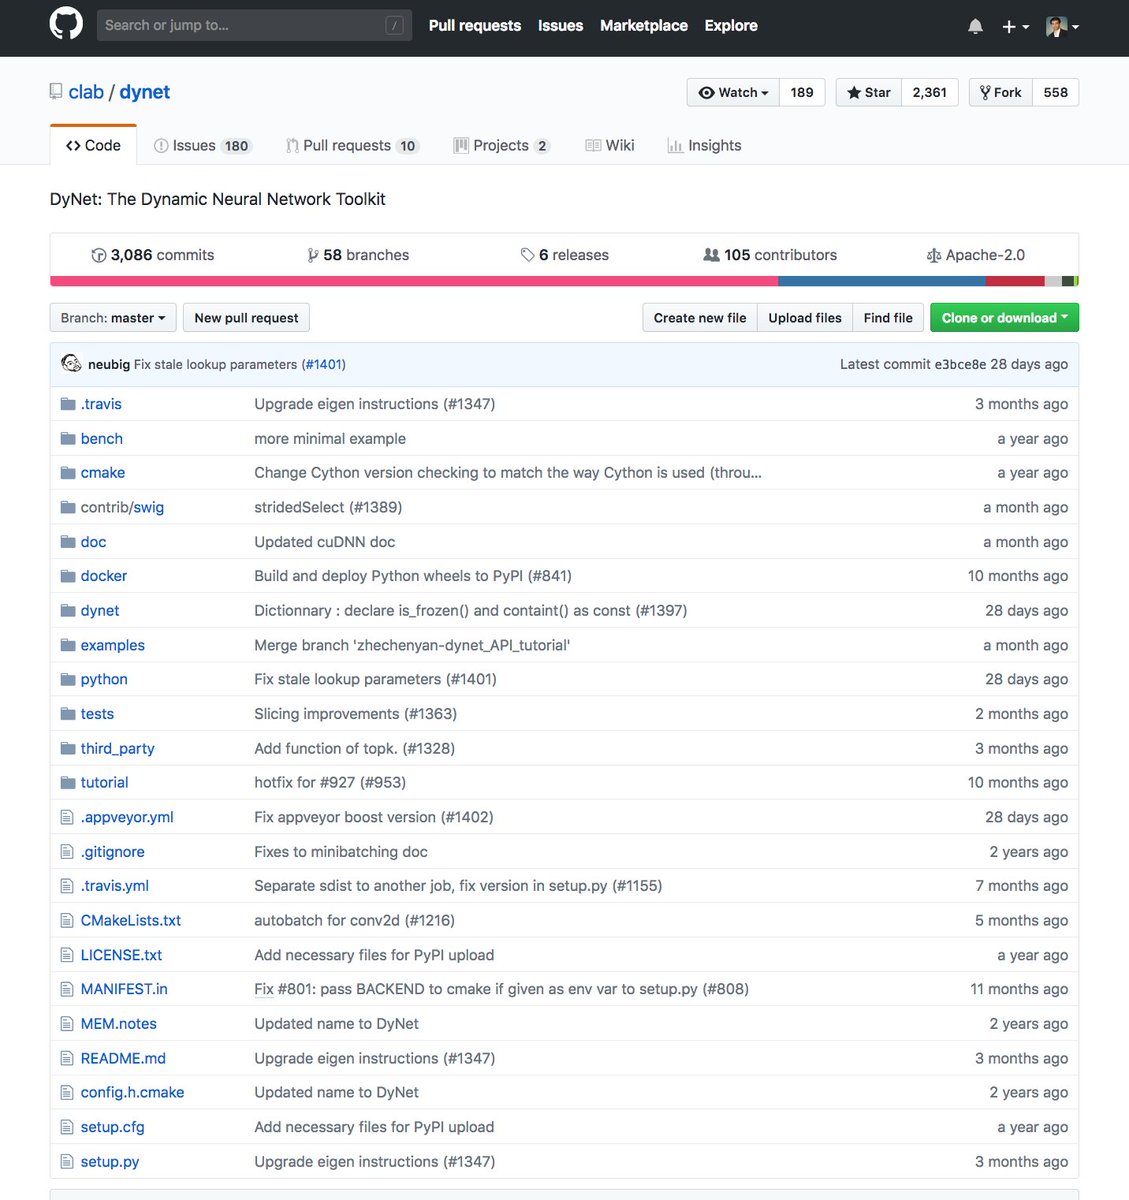Switch to the Issues tab
This screenshot has height=1200, width=1129.
click(201, 145)
